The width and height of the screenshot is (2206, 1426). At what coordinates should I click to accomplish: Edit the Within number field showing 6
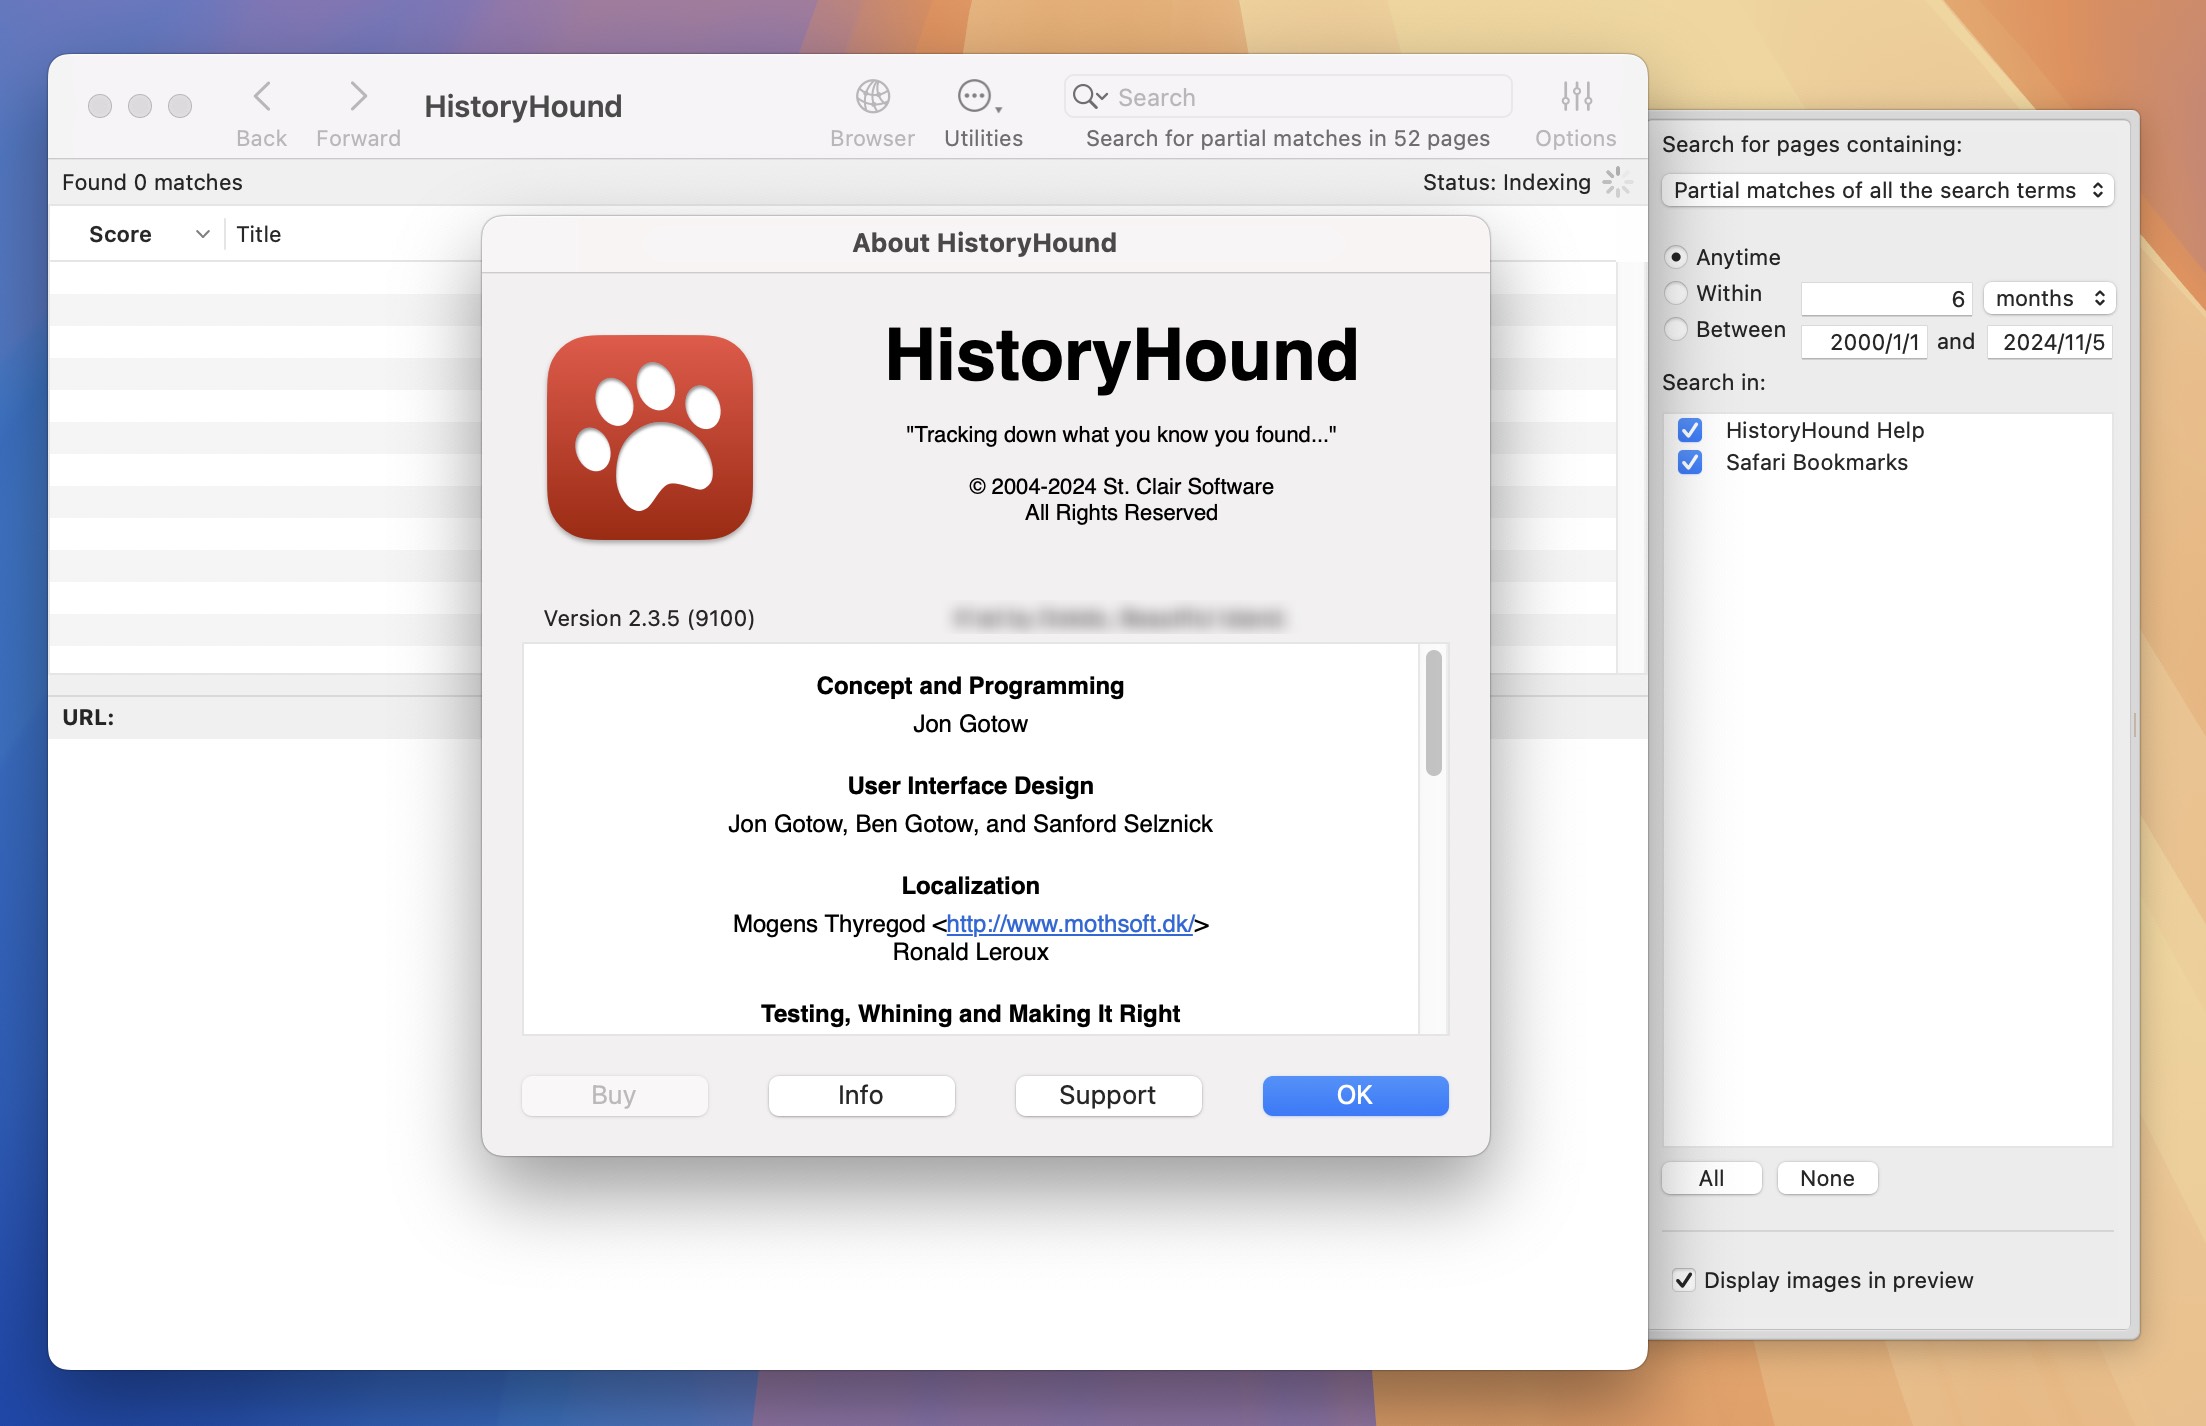click(x=1886, y=298)
